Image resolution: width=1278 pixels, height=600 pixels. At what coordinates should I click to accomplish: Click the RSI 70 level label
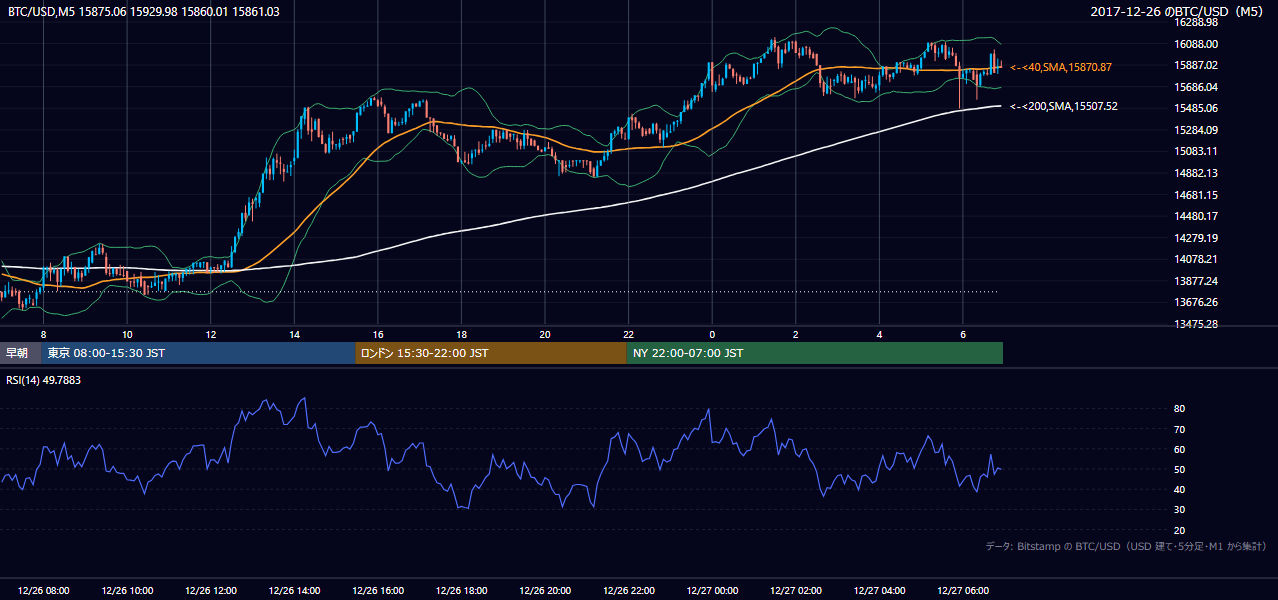point(1180,429)
